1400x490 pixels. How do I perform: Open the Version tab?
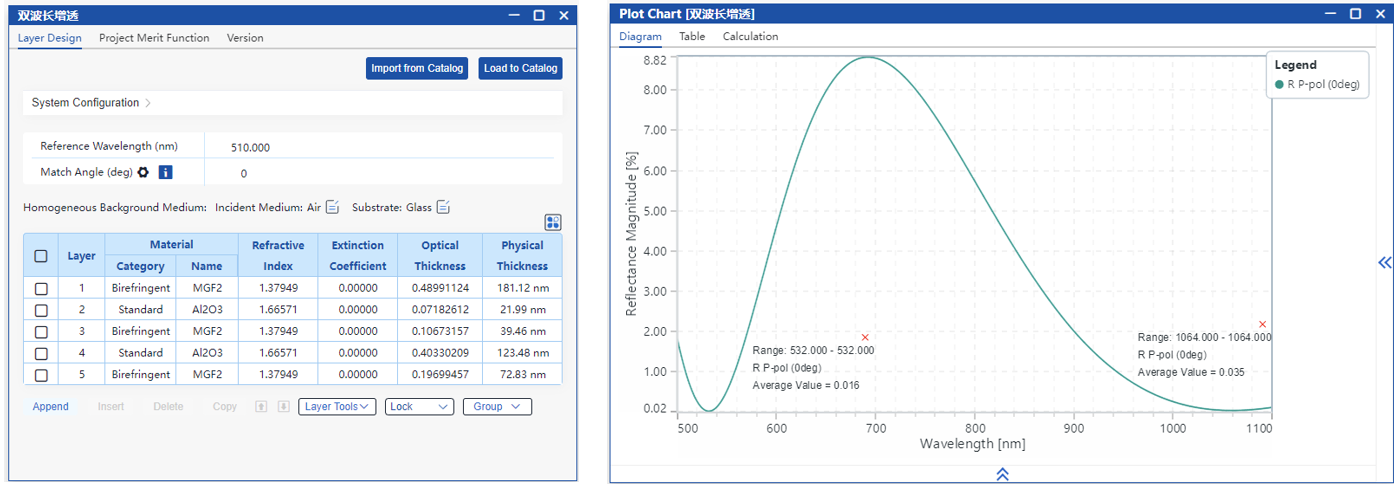[245, 38]
